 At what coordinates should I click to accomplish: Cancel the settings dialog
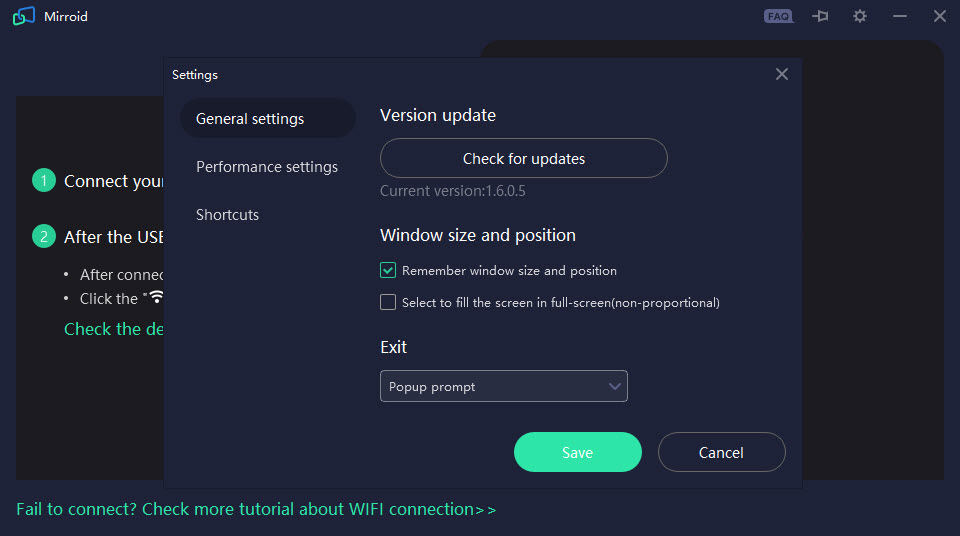(x=721, y=452)
